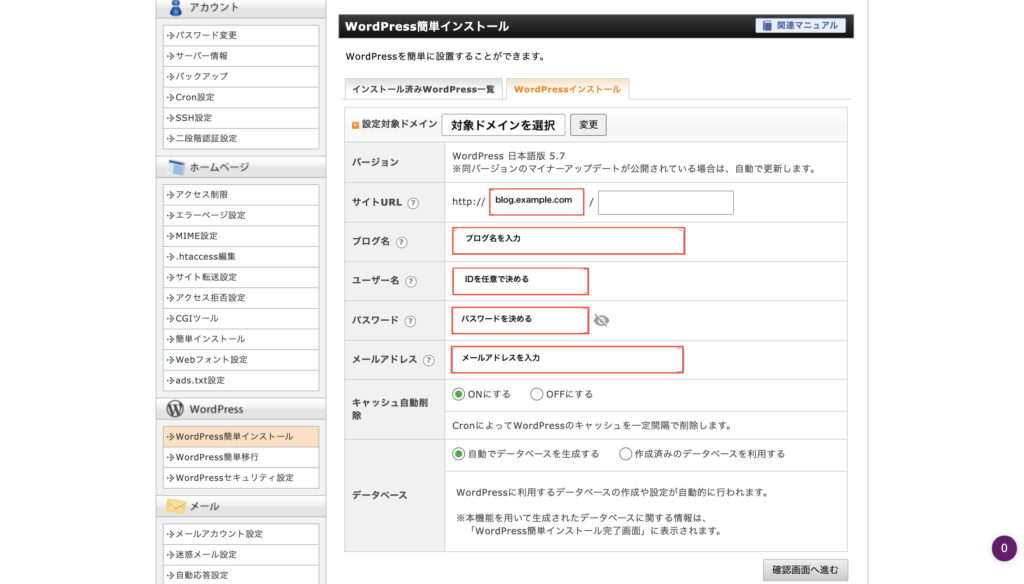Toggle password visibility eye icon
The width and height of the screenshot is (1024, 584).
coord(601,320)
